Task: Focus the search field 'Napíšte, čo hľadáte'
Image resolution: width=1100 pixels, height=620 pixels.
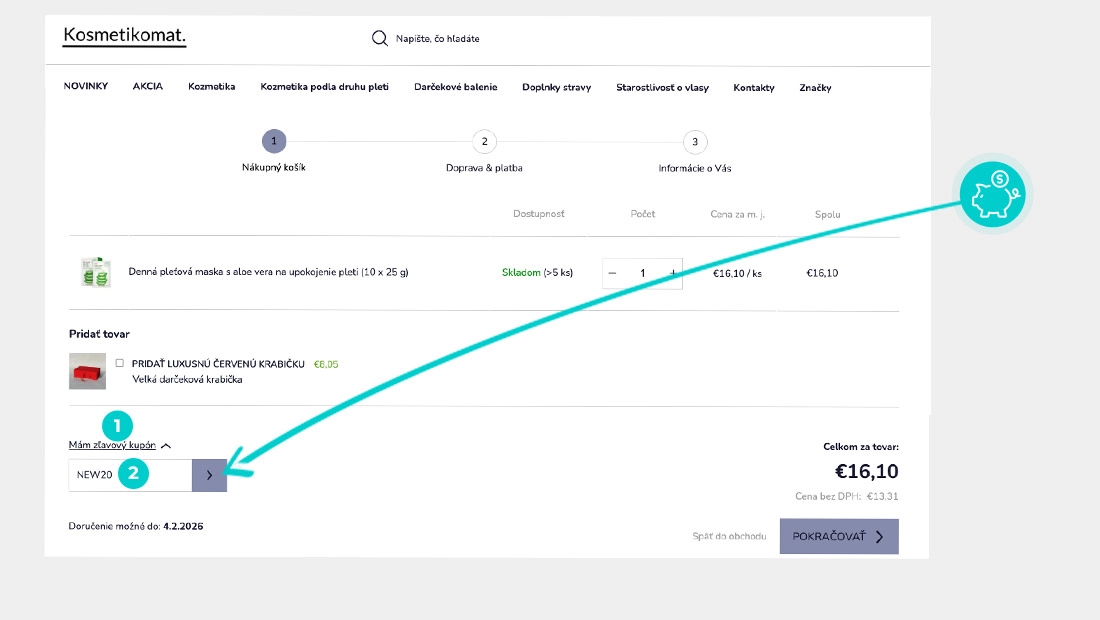Action: (437, 39)
